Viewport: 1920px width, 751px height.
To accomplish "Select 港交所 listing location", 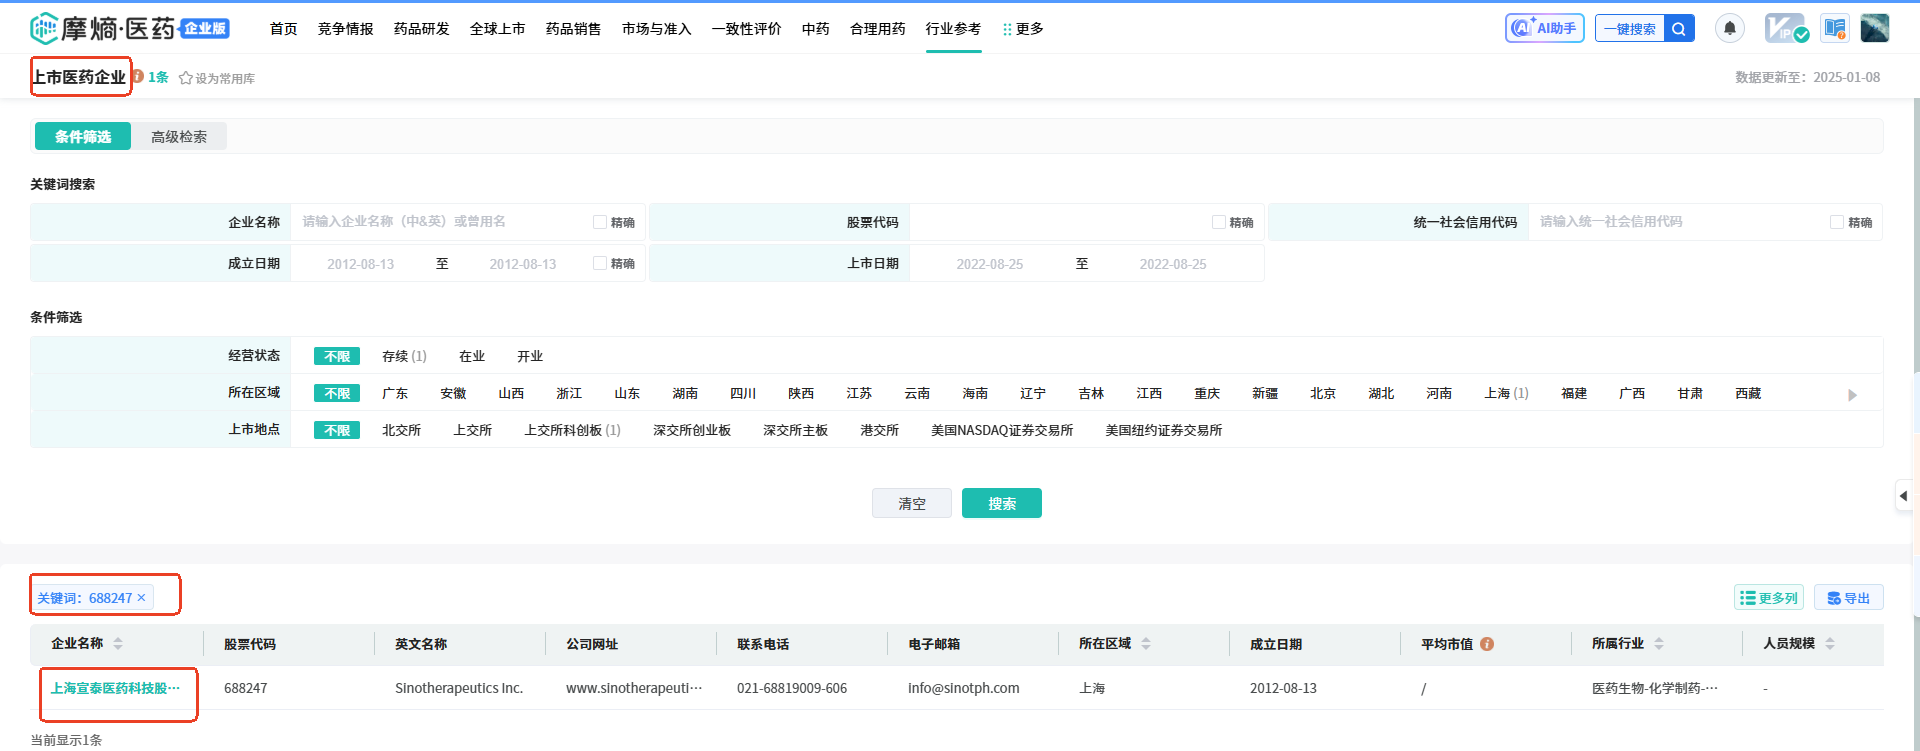I will 880,430.
